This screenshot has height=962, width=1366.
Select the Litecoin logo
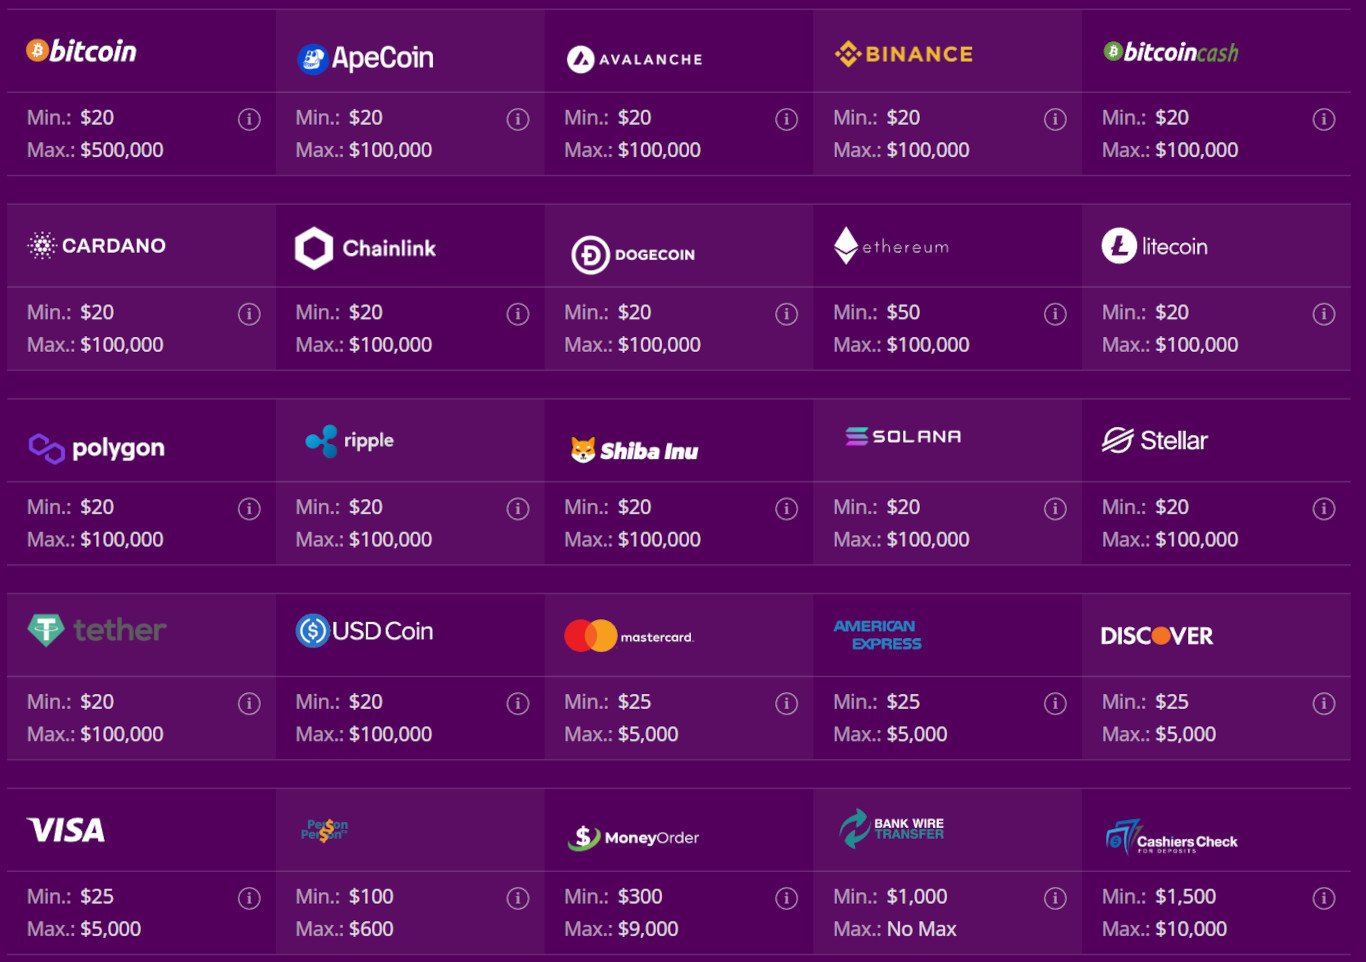point(1155,246)
